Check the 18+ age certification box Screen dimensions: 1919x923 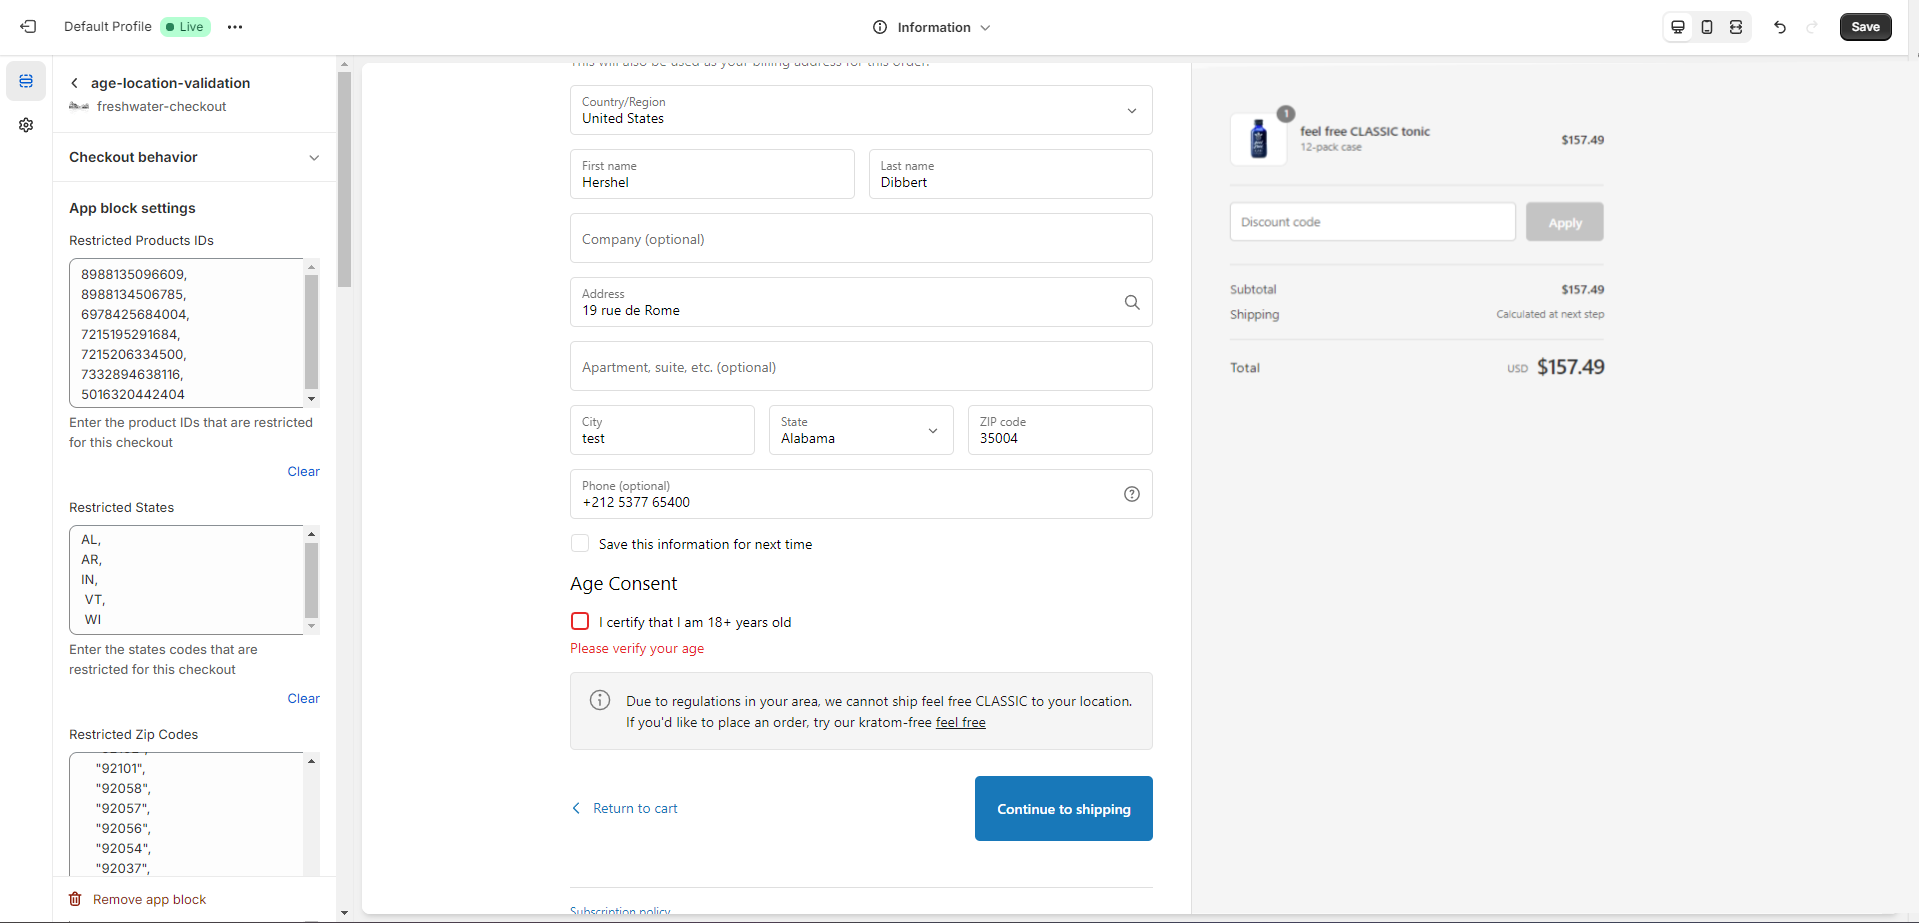tap(580, 621)
